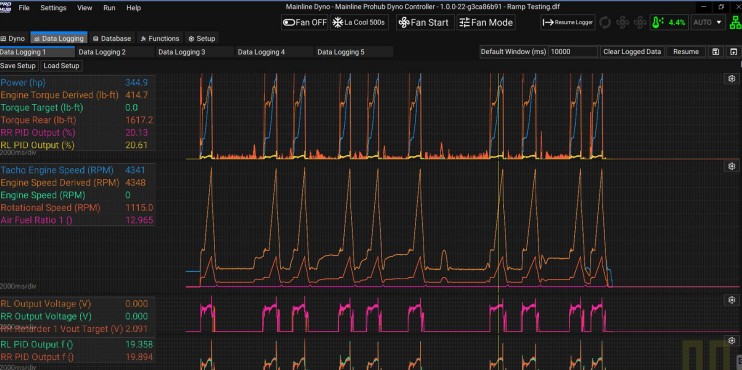Click the Load Setup button
This screenshot has height=370, width=742.
[61, 66]
